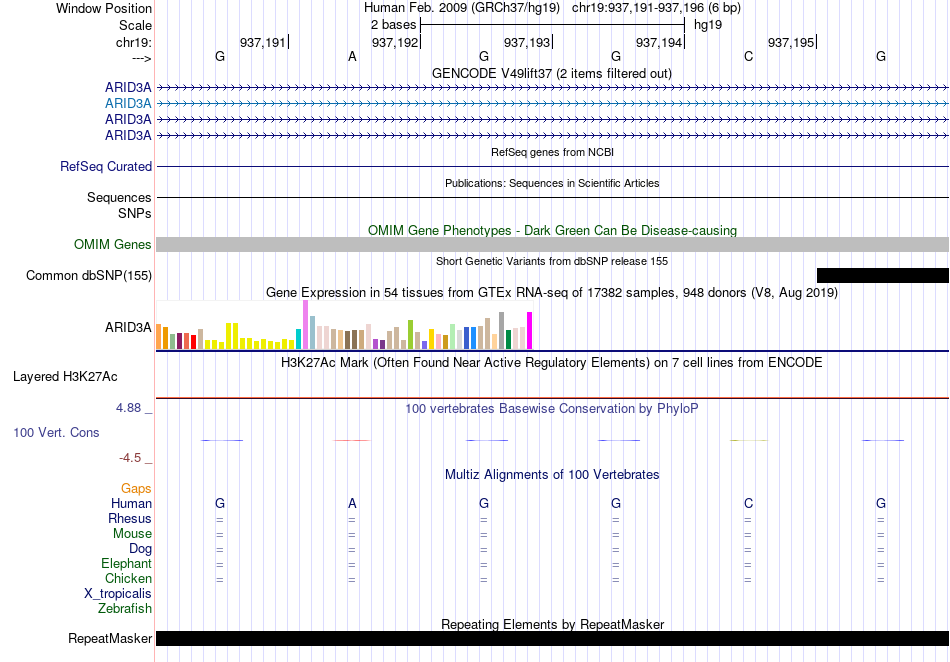Click the '--->' sequence direction label
This screenshot has width=950, height=662.
pos(142,58)
